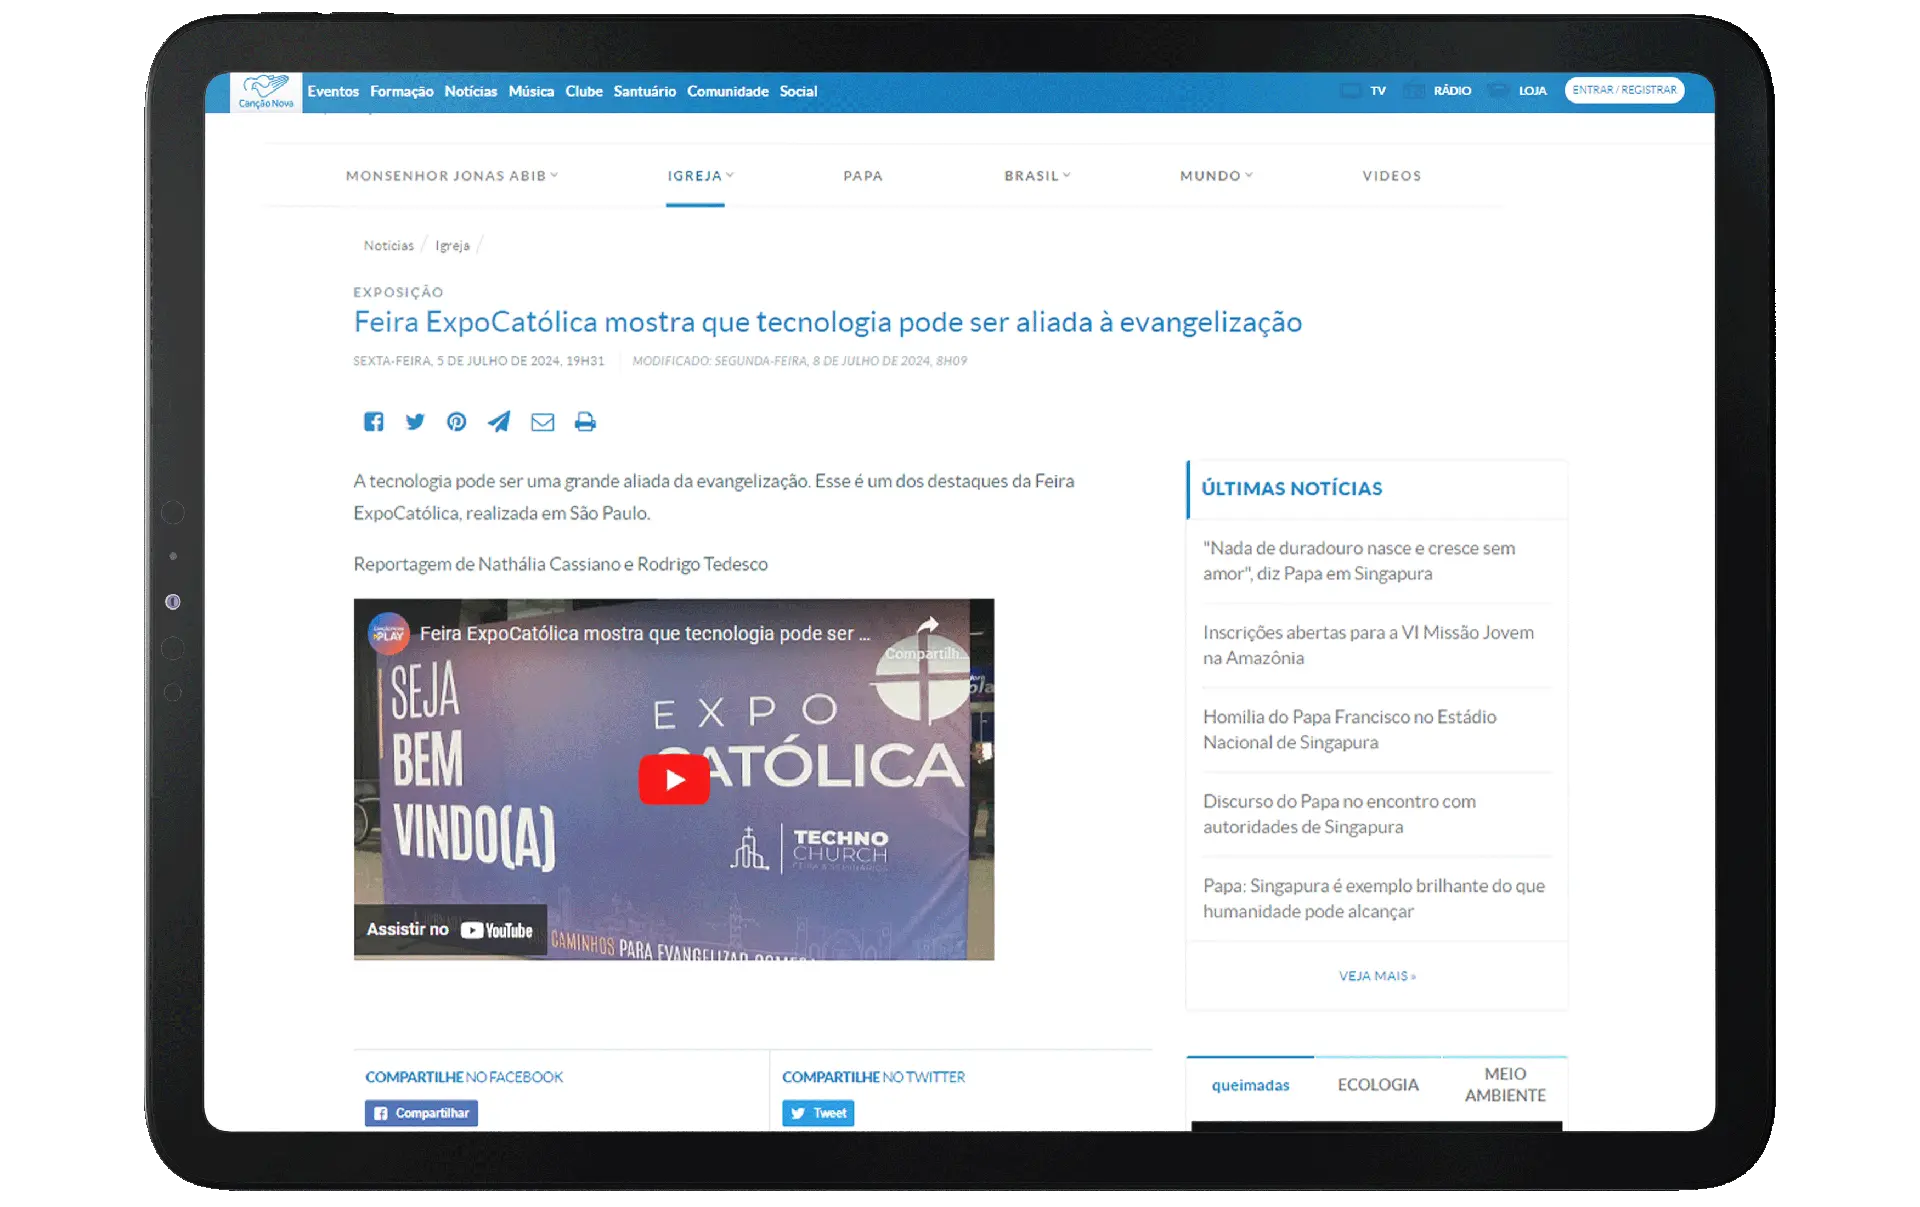1920x1207 pixels.
Task: Expand the Brasil menu dropdown
Action: [x=1037, y=176]
